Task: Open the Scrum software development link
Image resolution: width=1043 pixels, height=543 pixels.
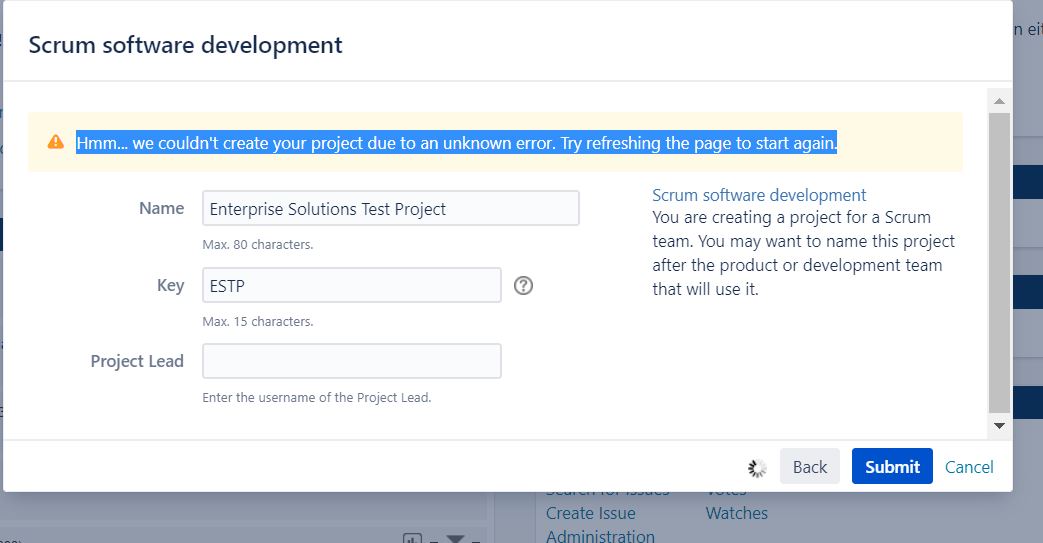Action: 759,195
